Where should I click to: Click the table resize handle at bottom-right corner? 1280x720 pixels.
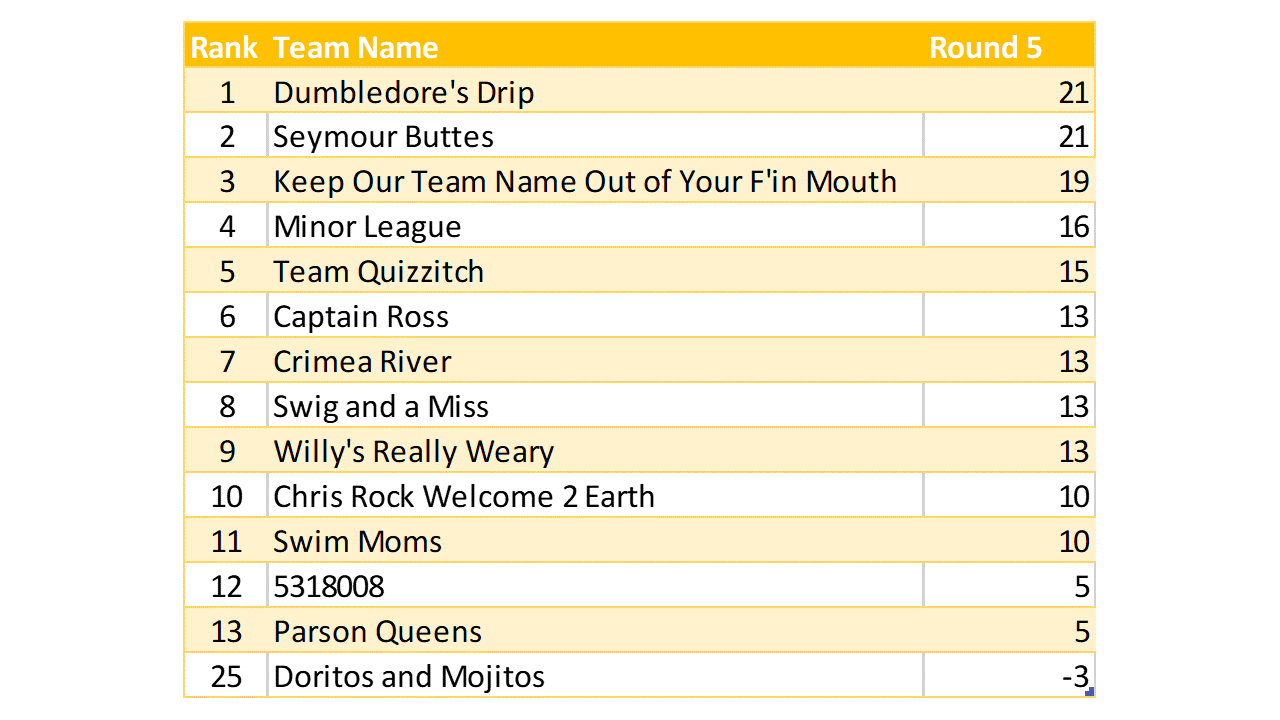(x=1090, y=691)
